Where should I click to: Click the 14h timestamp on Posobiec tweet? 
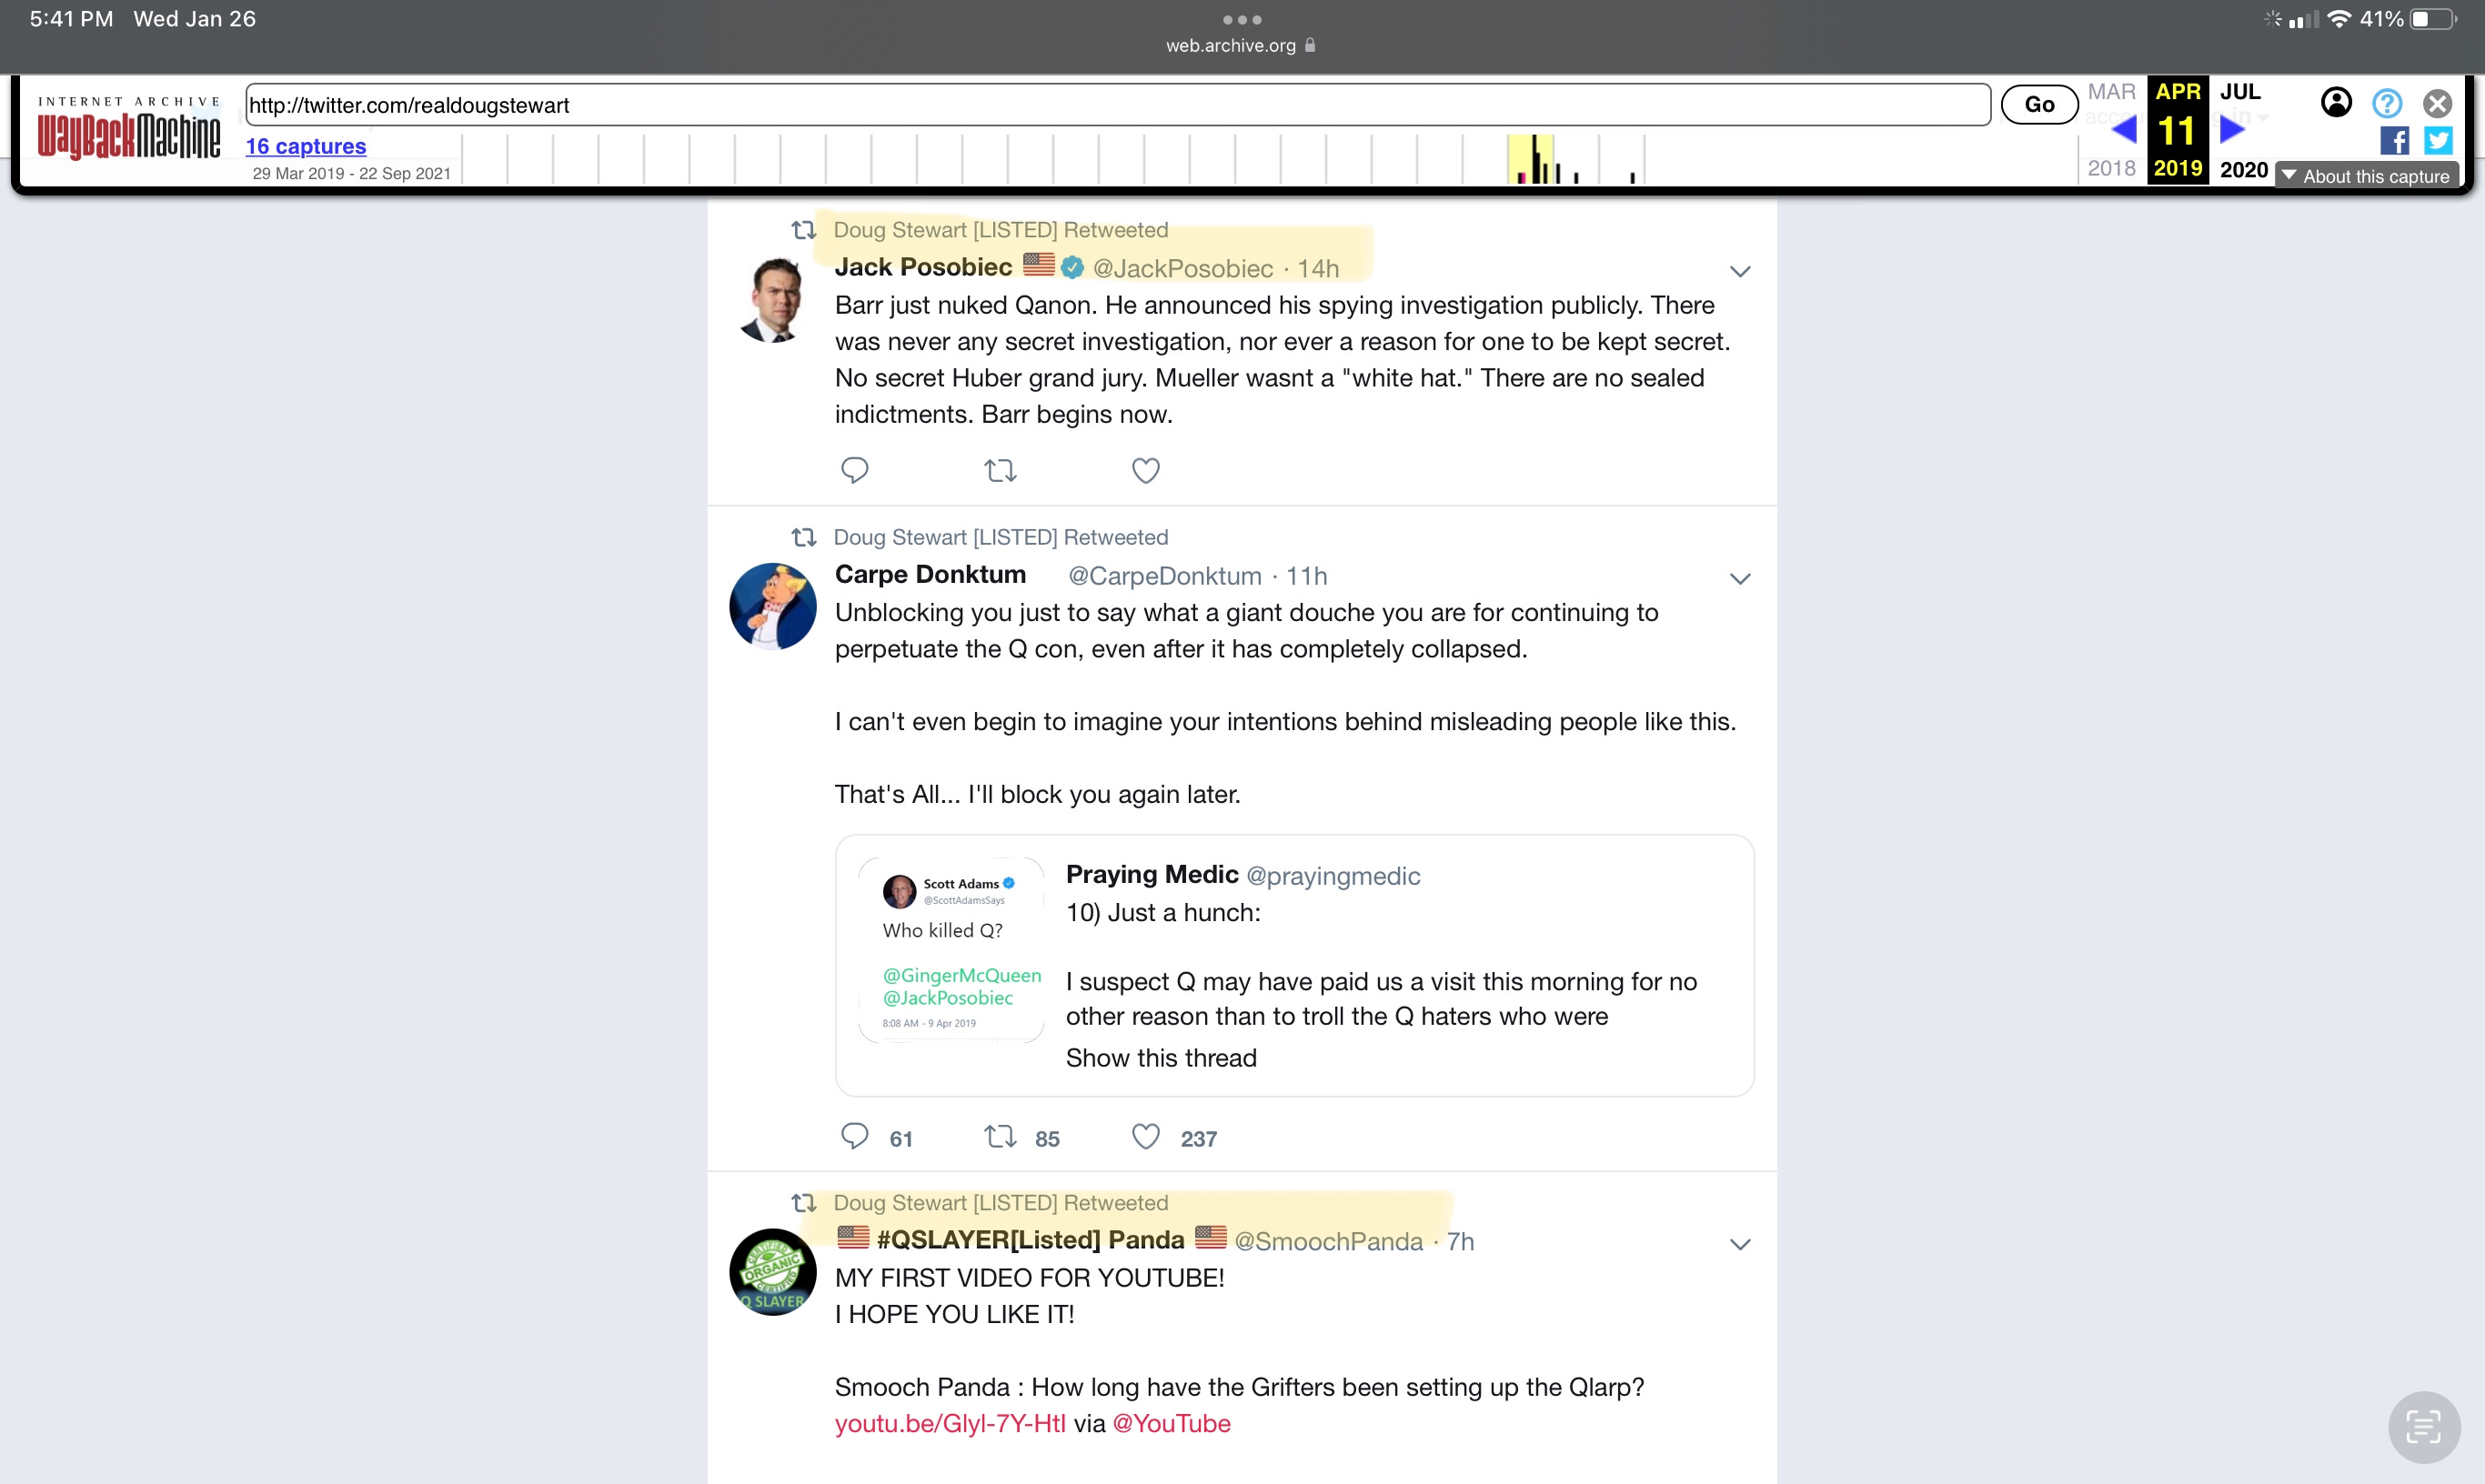click(1318, 269)
